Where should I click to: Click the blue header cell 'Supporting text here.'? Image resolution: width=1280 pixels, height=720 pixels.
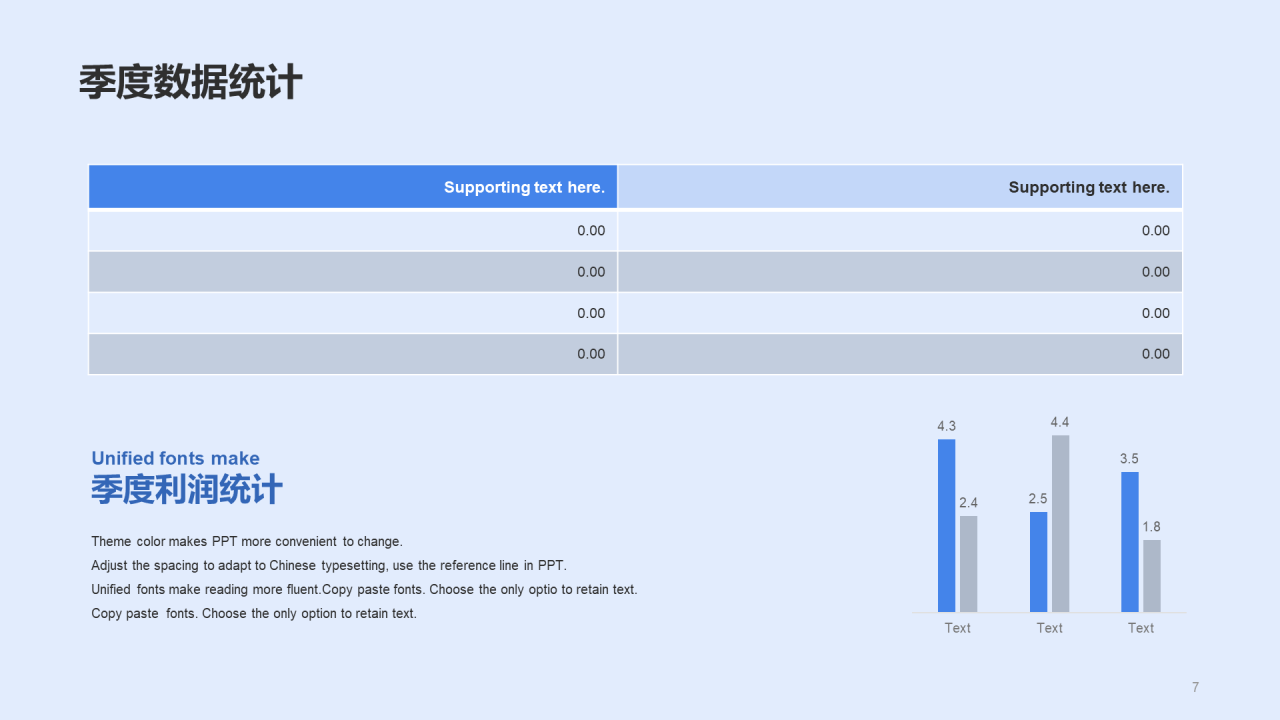(x=353, y=187)
